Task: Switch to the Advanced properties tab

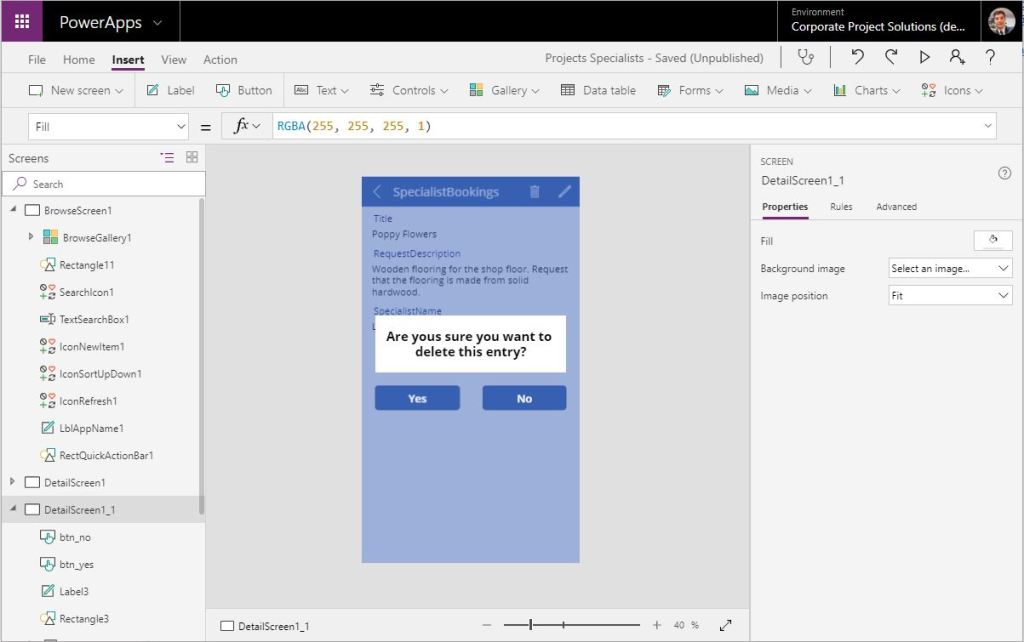Action: pyautogui.click(x=895, y=207)
